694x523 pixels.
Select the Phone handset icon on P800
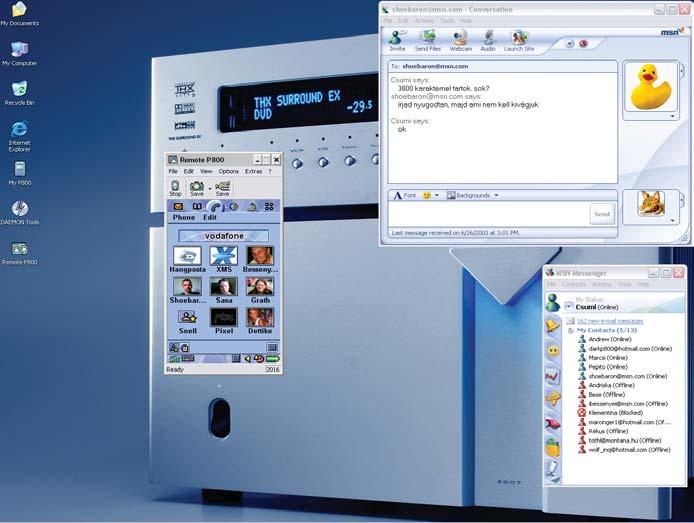click(x=215, y=207)
